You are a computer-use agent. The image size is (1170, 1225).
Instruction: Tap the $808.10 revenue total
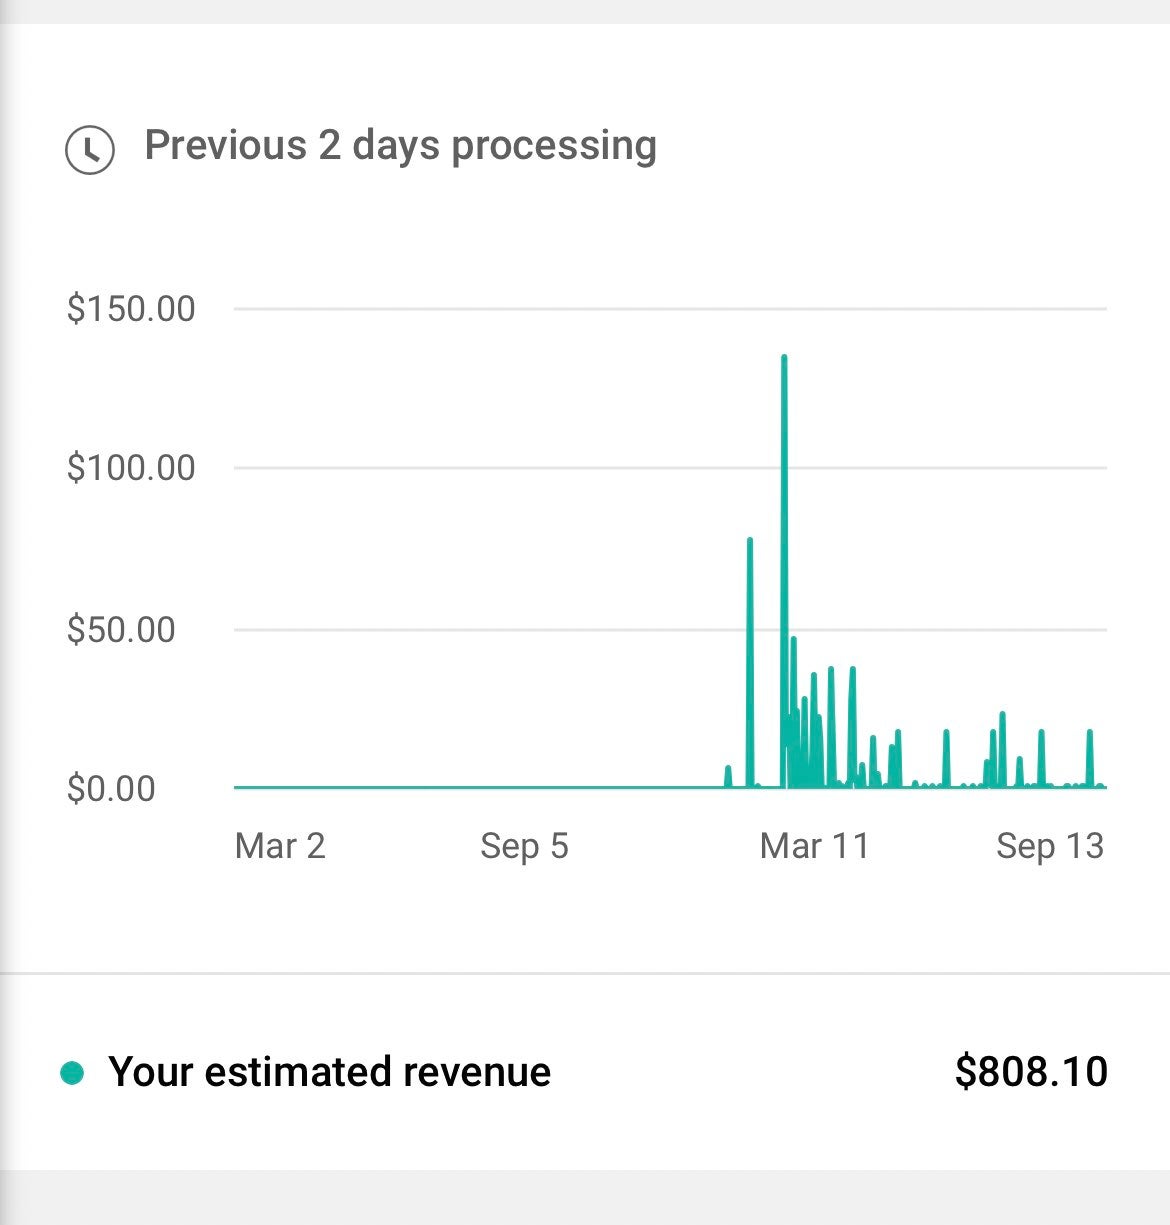click(1031, 1072)
